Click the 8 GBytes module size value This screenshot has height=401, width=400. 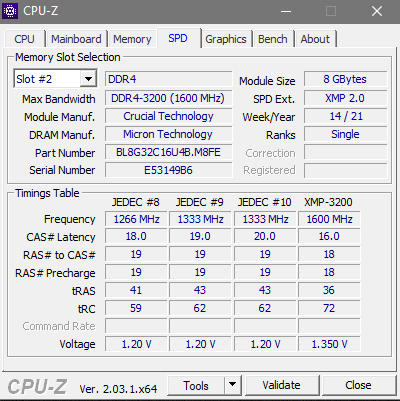point(345,79)
